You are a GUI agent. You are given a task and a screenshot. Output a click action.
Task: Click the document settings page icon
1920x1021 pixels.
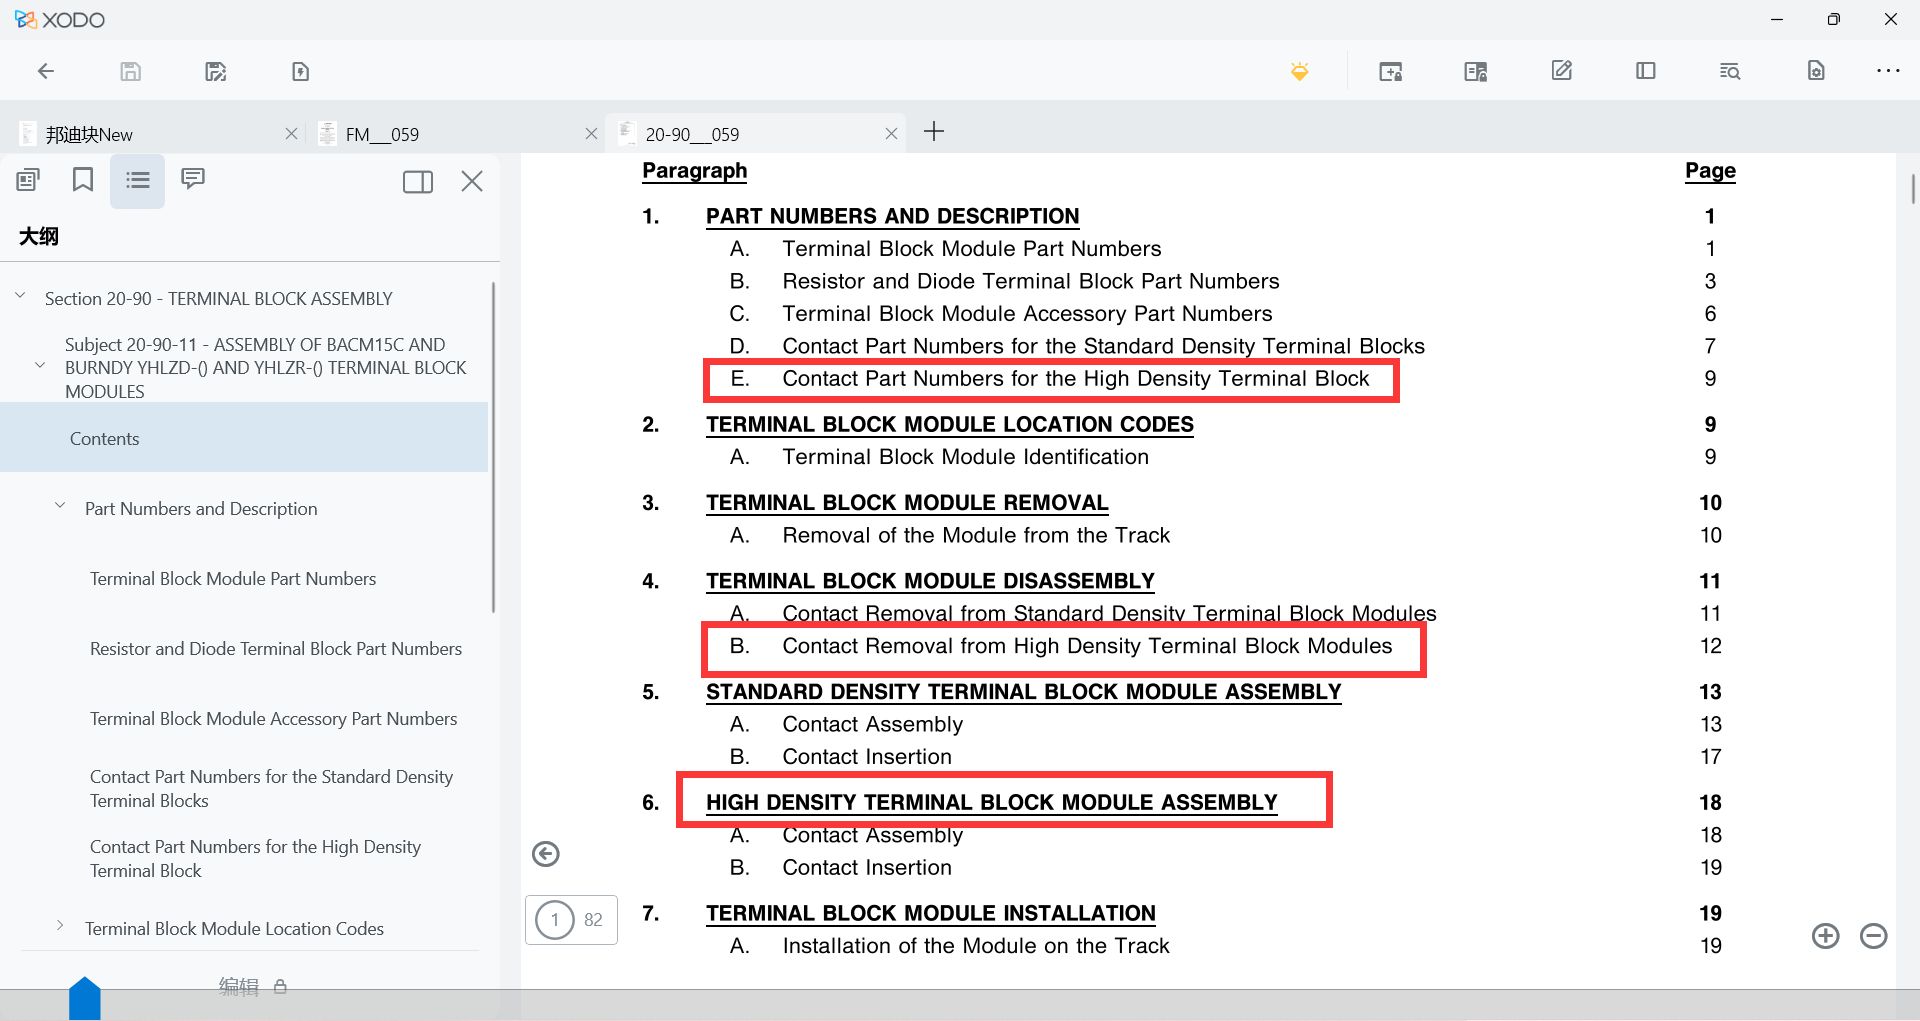(x=1816, y=71)
